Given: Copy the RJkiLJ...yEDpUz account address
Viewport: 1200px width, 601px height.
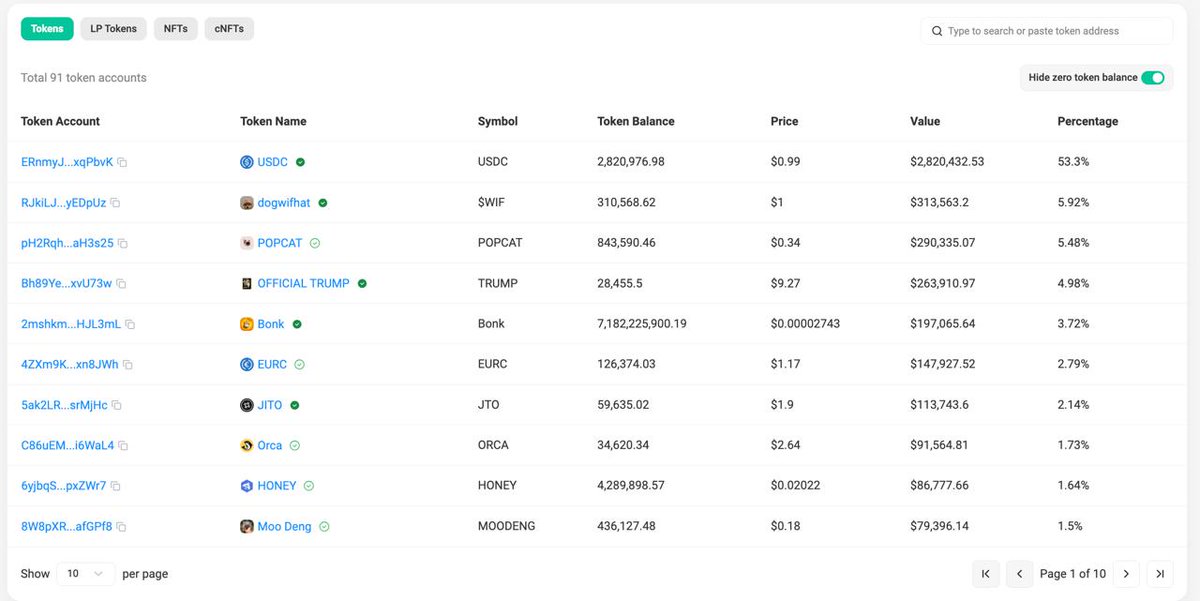Looking at the screenshot, I should coord(115,203).
